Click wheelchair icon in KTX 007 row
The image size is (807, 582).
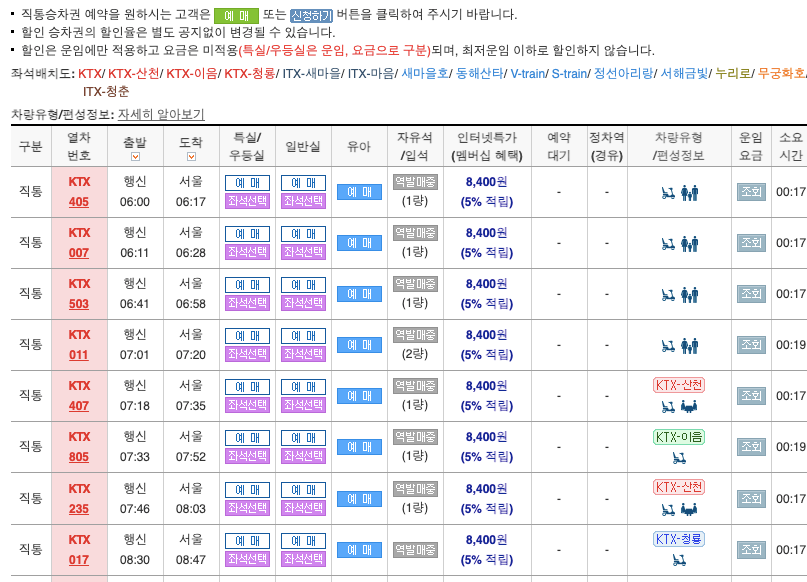pos(668,244)
